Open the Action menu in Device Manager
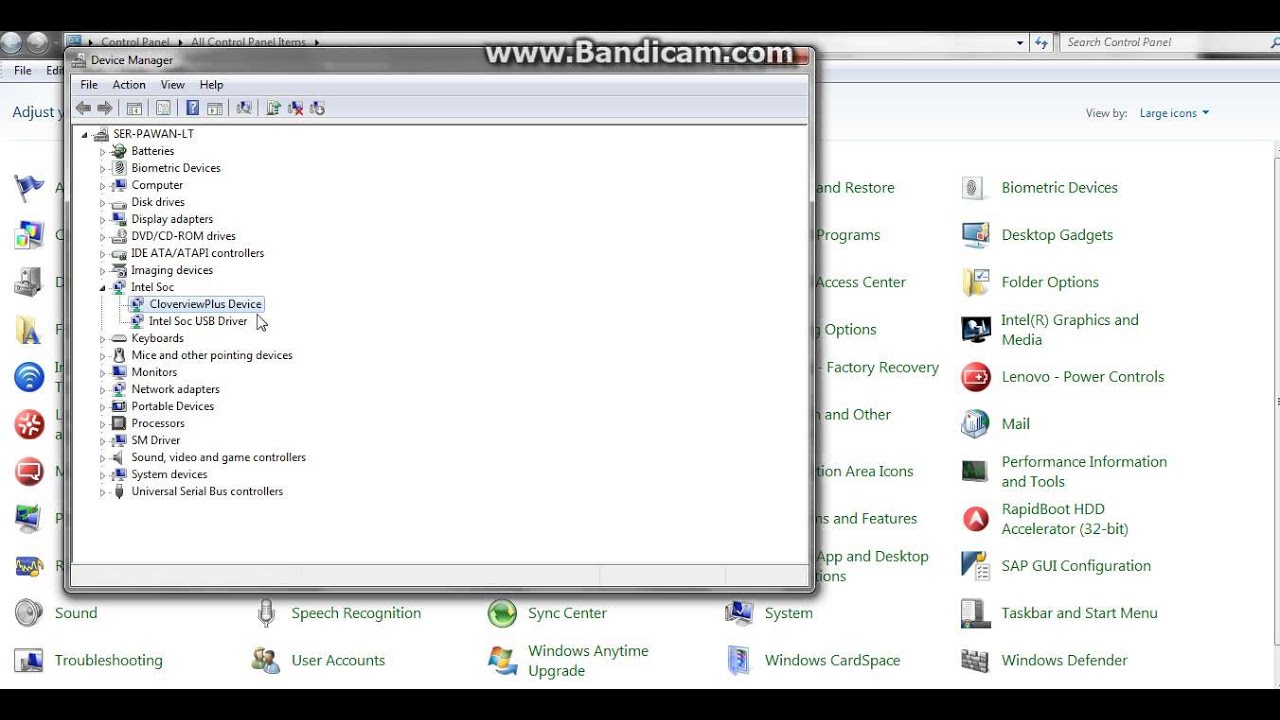This screenshot has height=720, width=1280. (x=129, y=85)
